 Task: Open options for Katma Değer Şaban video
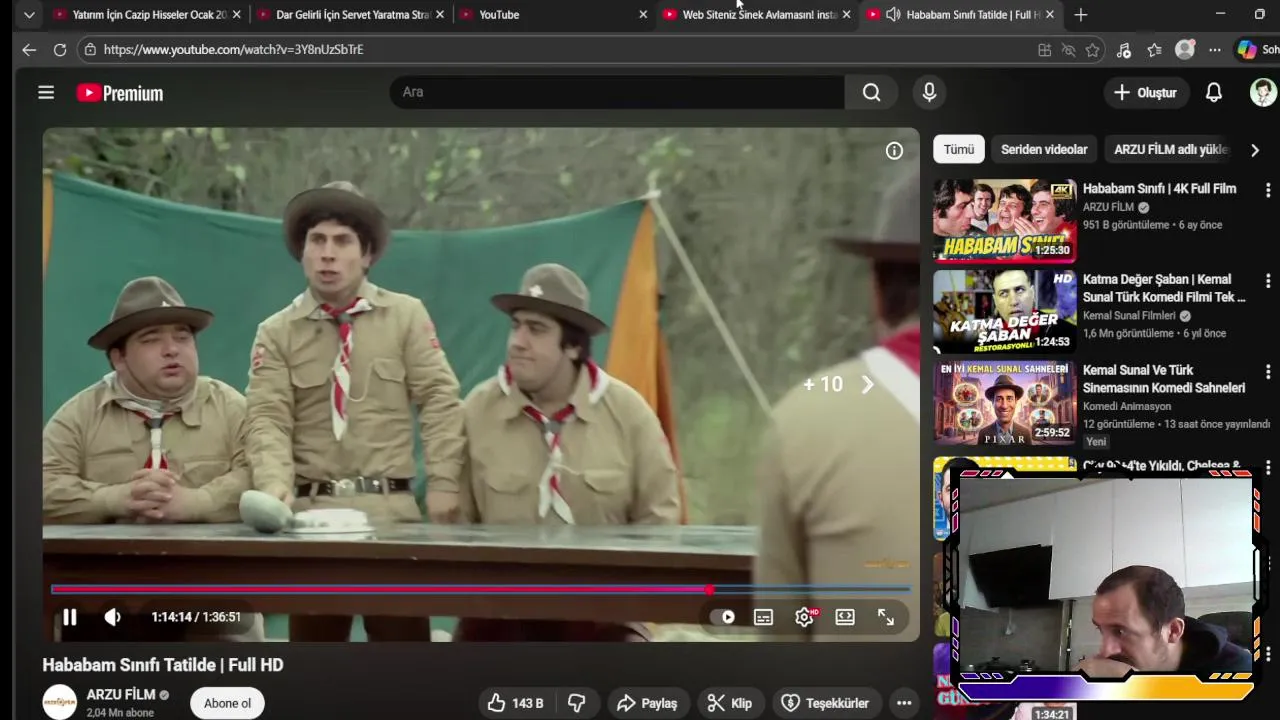point(1268,280)
